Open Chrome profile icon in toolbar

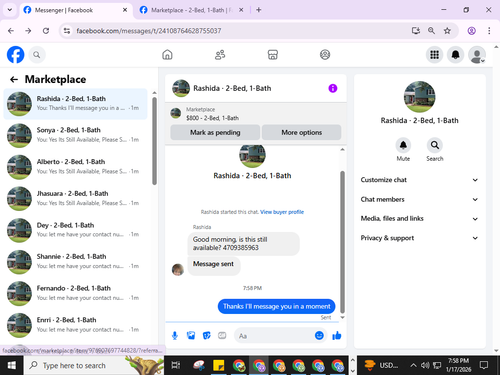point(471,31)
